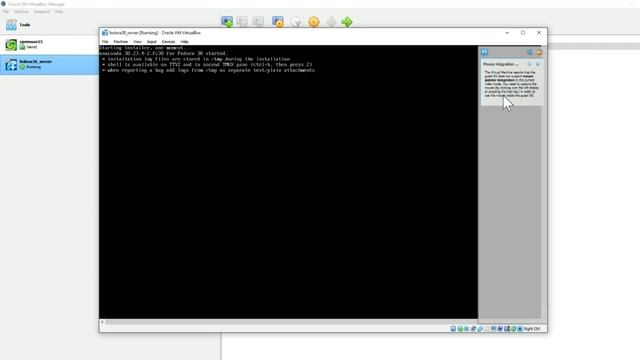This screenshot has width=640, height=360.
Task: Click the recording indicator in VM status bar
Action: click(500, 329)
